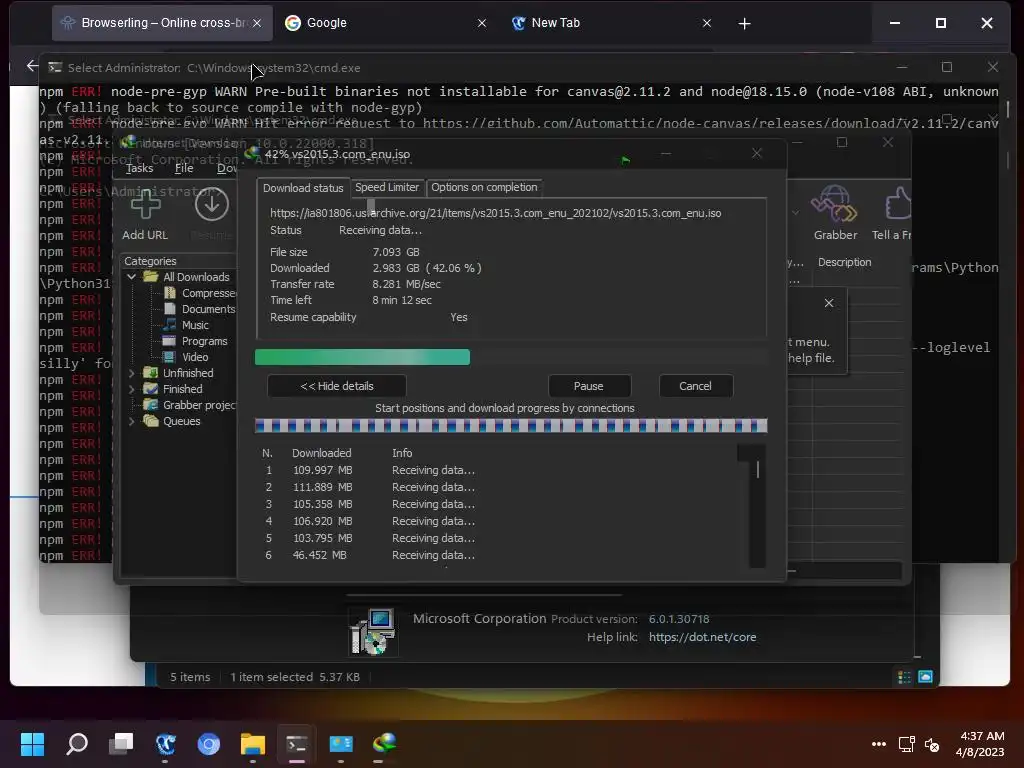The image size is (1024, 768).
Task: Open a new browser tab
Action: pyautogui.click(x=744, y=24)
